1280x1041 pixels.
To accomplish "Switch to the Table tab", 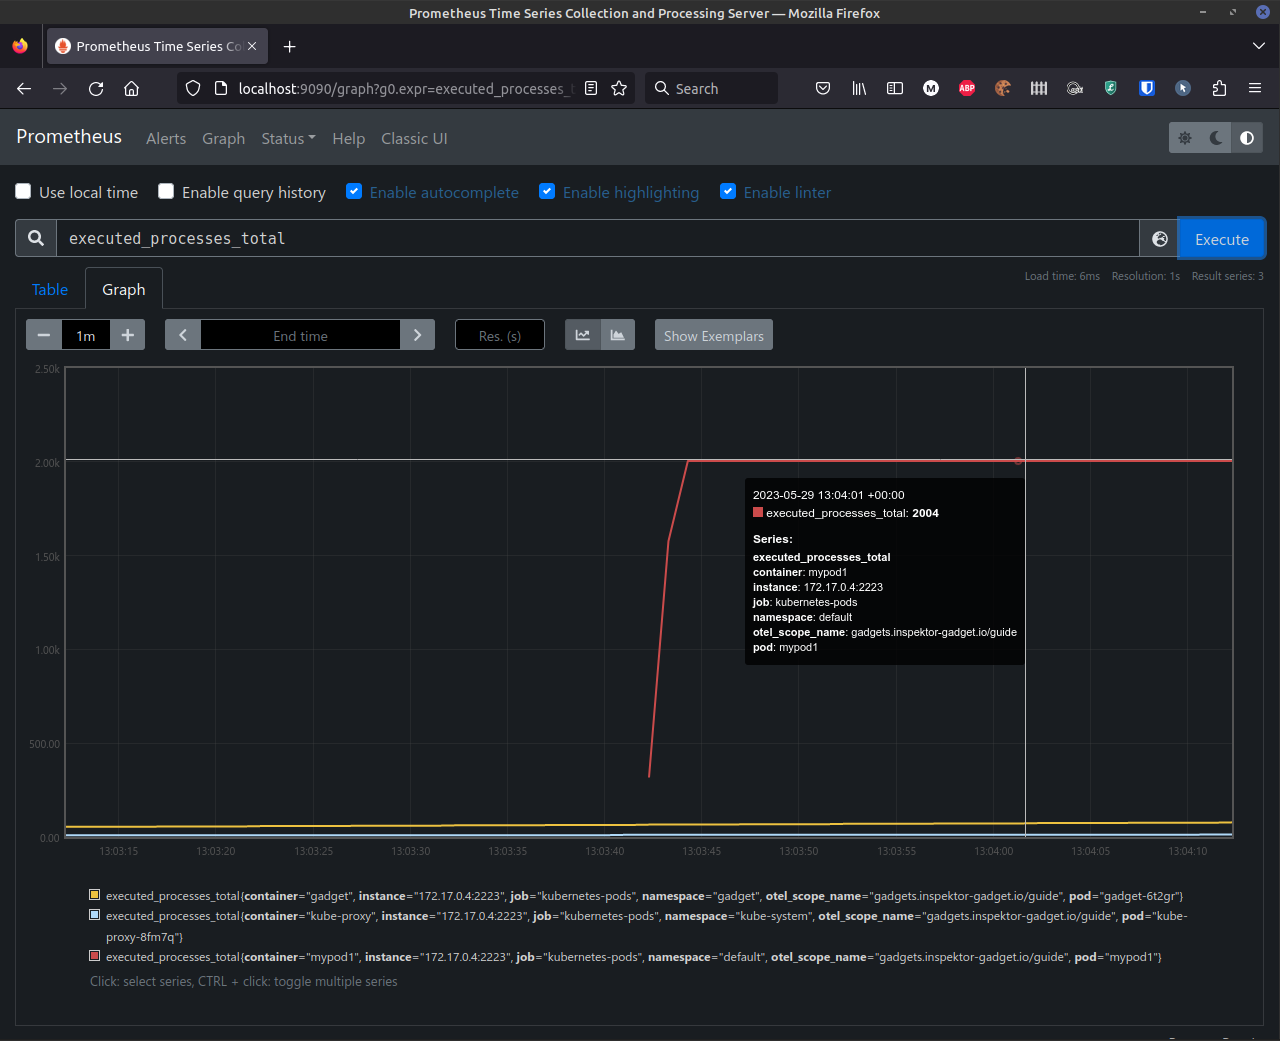I will (x=50, y=290).
